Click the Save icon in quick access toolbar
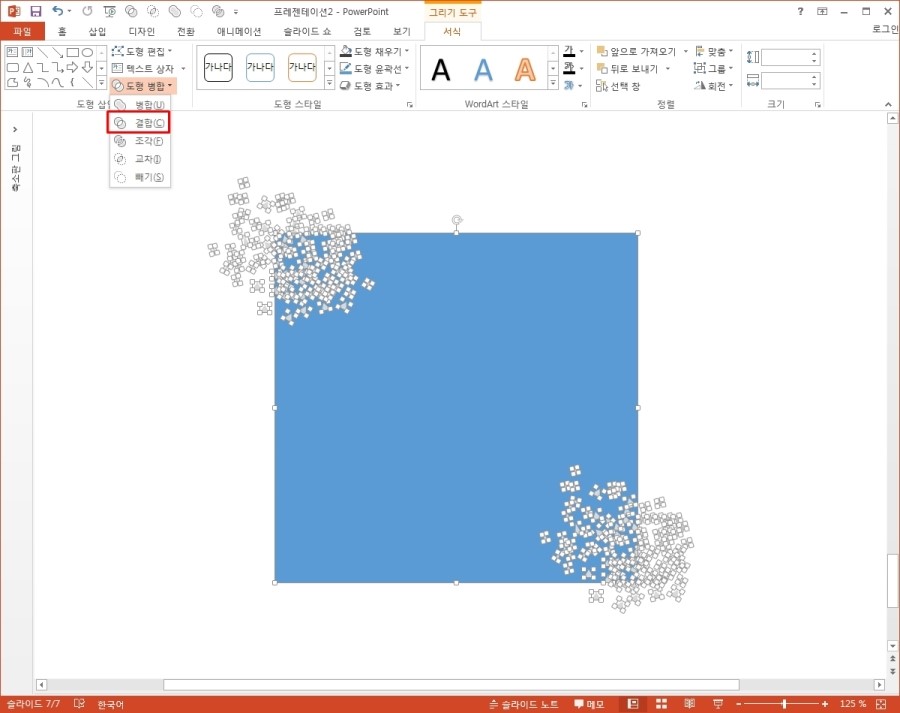This screenshot has width=900, height=713. click(x=36, y=11)
